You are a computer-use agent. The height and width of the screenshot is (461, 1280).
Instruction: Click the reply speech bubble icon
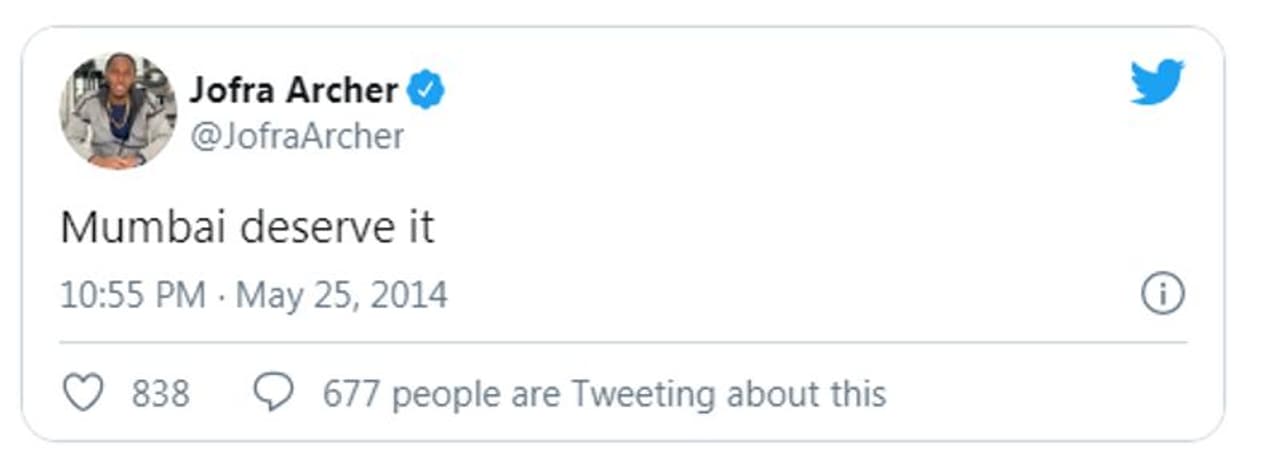[273, 393]
